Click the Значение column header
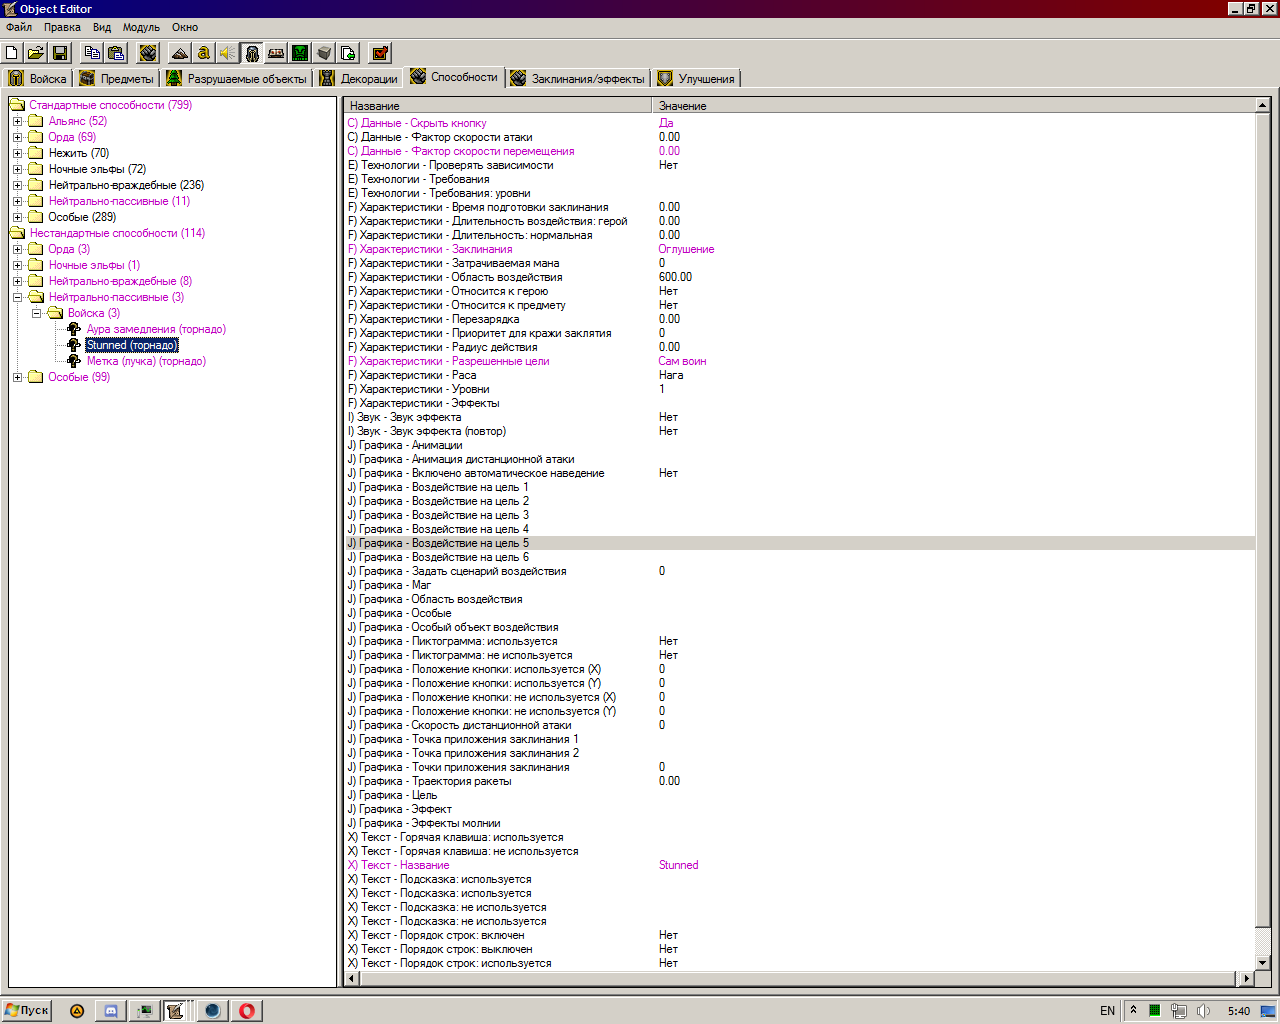 (683, 106)
